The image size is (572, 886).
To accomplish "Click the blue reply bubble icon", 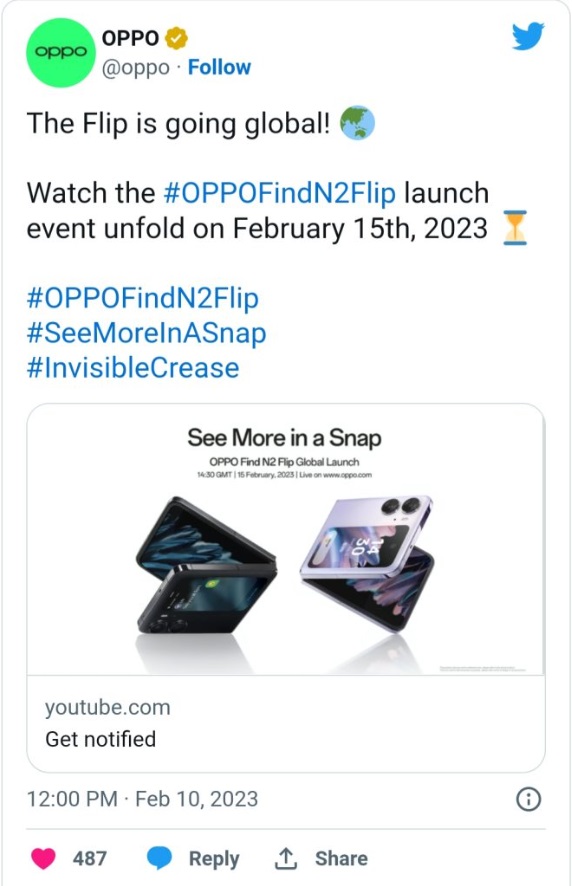I will pos(159,858).
